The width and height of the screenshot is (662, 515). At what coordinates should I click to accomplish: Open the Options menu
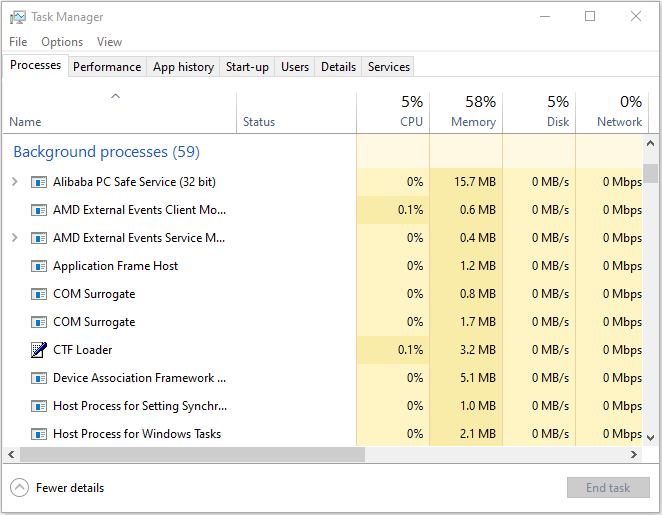62,42
